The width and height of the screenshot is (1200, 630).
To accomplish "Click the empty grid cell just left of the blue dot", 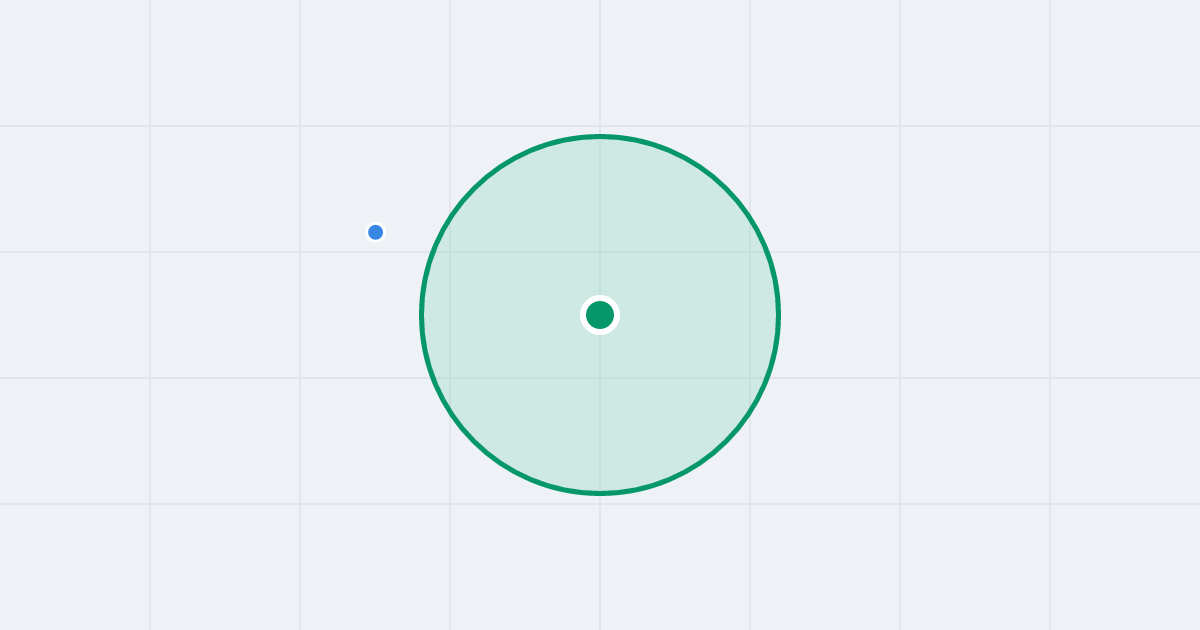I will coord(225,189).
